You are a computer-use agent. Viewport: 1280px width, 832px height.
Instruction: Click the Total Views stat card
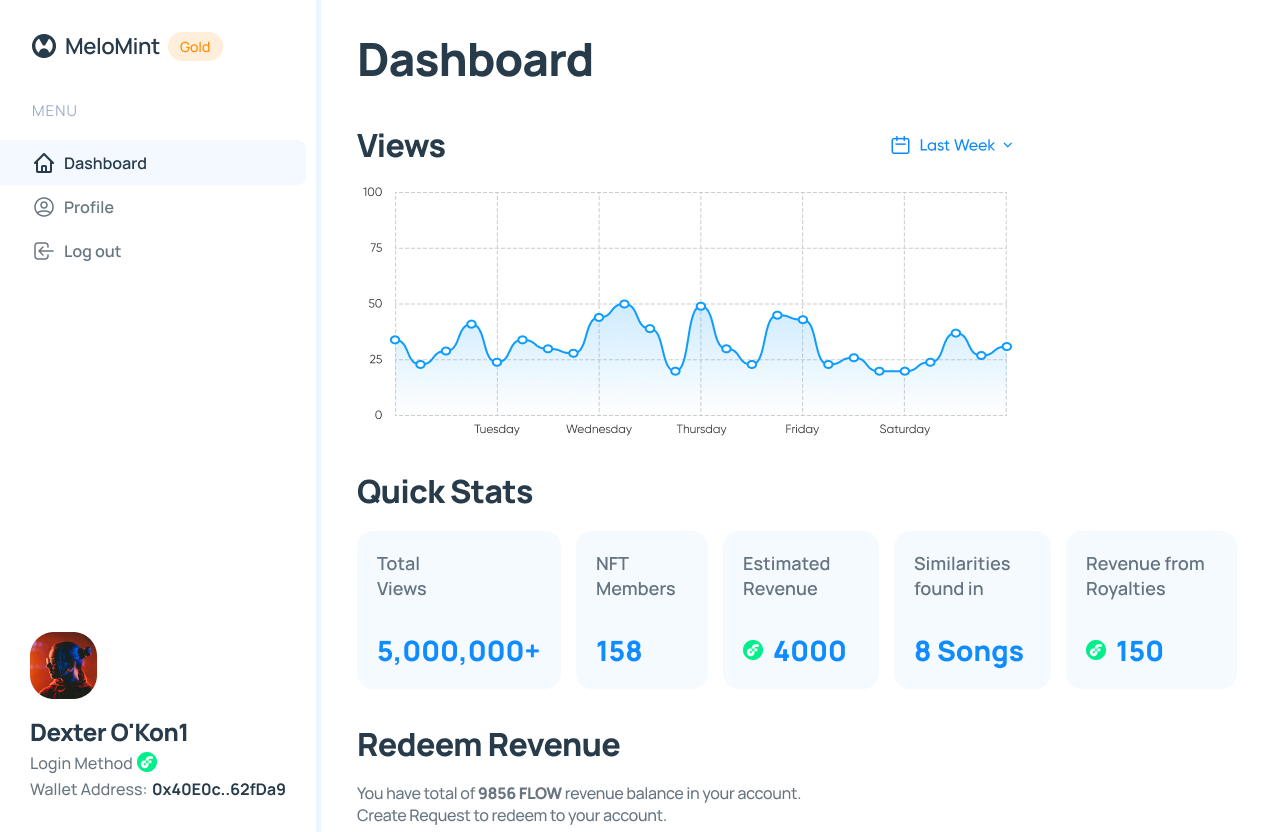tap(458, 609)
